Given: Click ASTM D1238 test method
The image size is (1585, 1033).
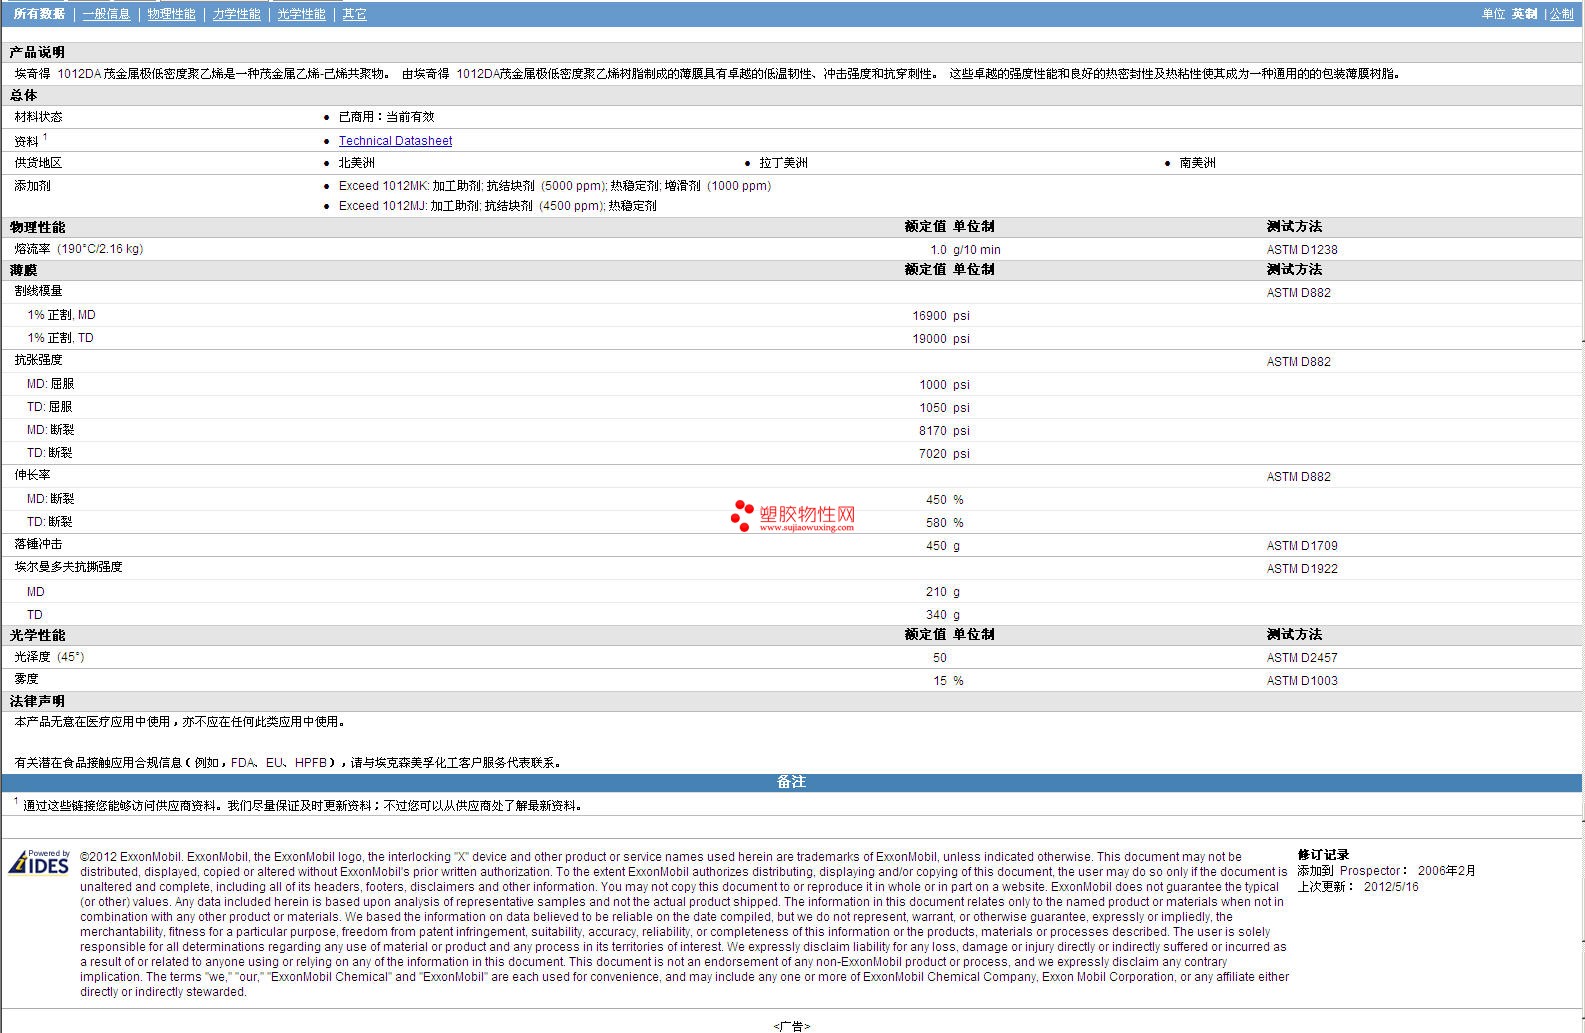Looking at the screenshot, I should (1302, 250).
